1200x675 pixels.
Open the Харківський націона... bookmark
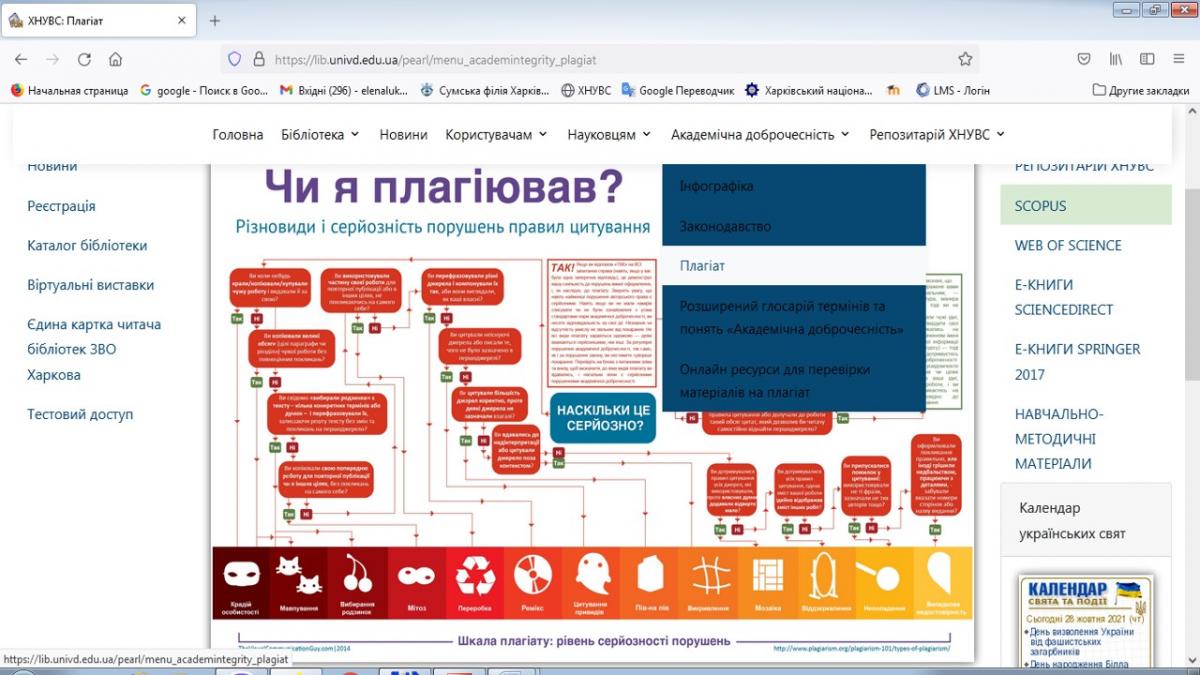click(x=809, y=90)
